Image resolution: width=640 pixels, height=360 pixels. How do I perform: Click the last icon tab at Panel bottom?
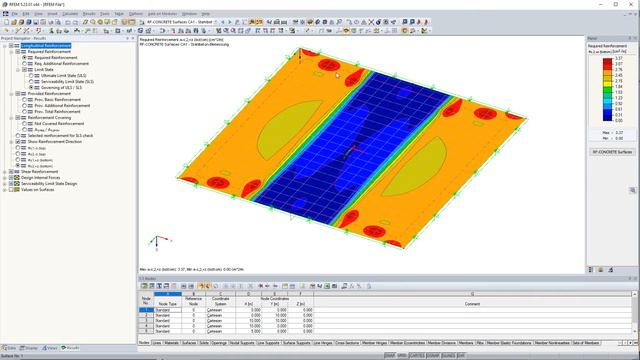pyautogui.click(x=611, y=270)
